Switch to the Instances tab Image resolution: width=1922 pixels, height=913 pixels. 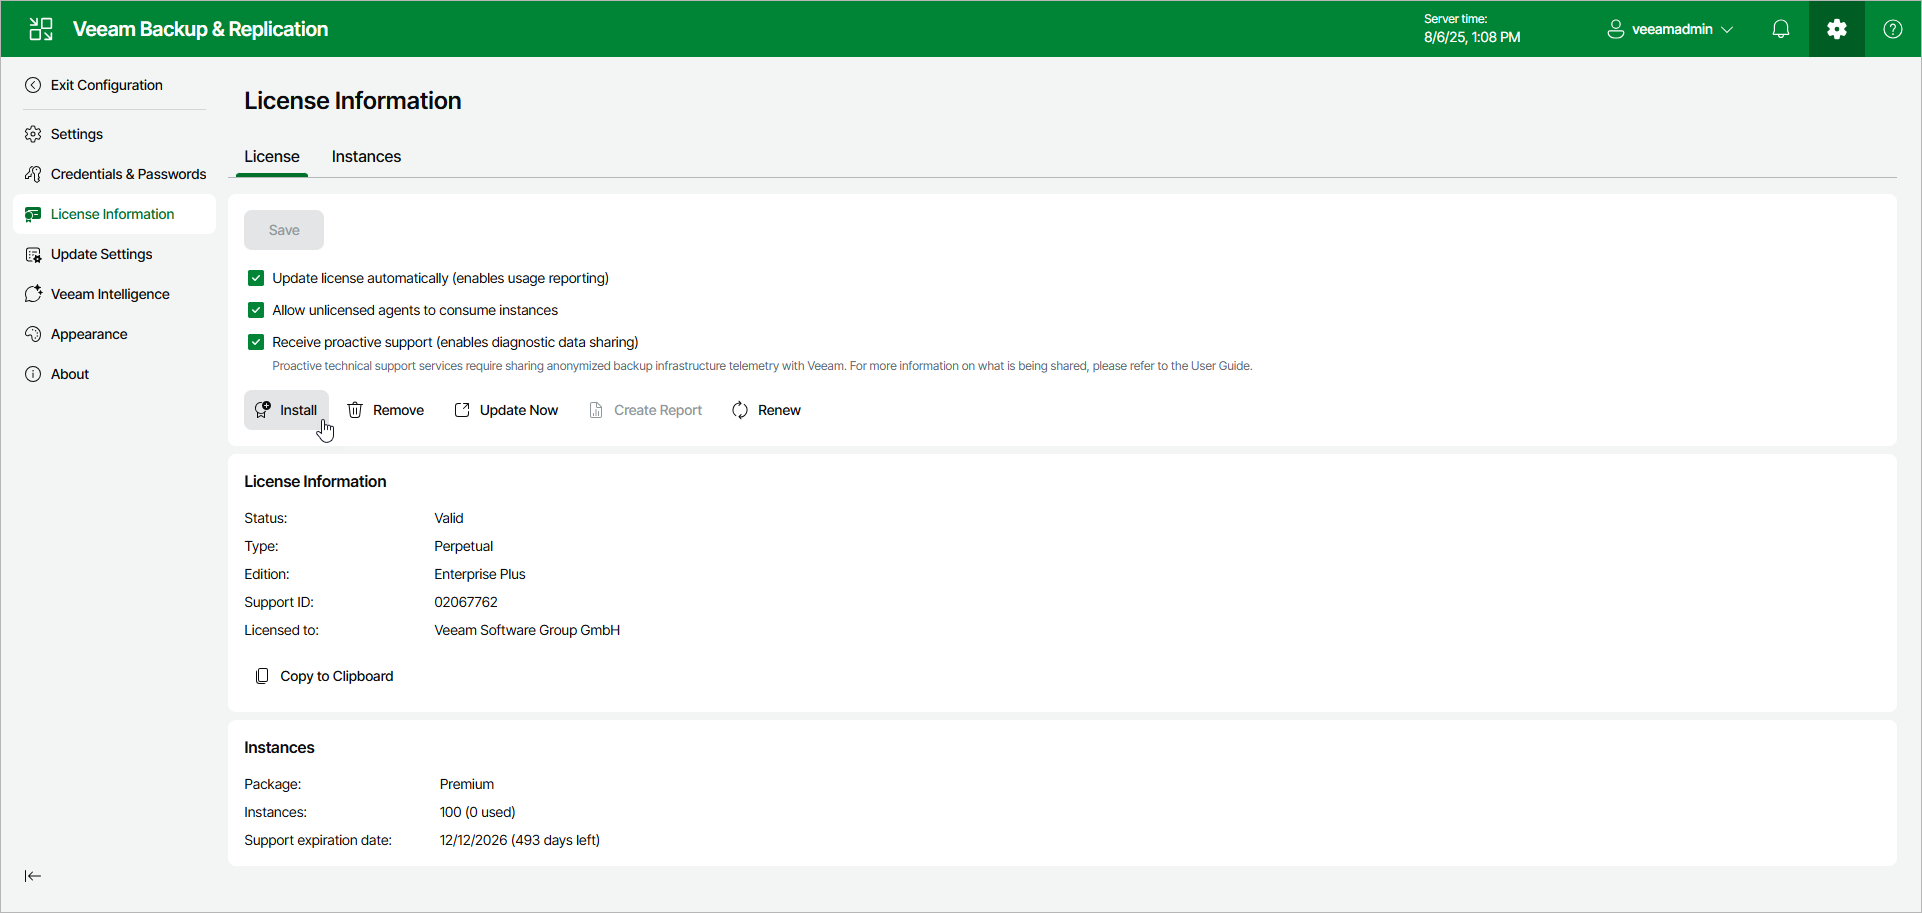pyautogui.click(x=366, y=157)
